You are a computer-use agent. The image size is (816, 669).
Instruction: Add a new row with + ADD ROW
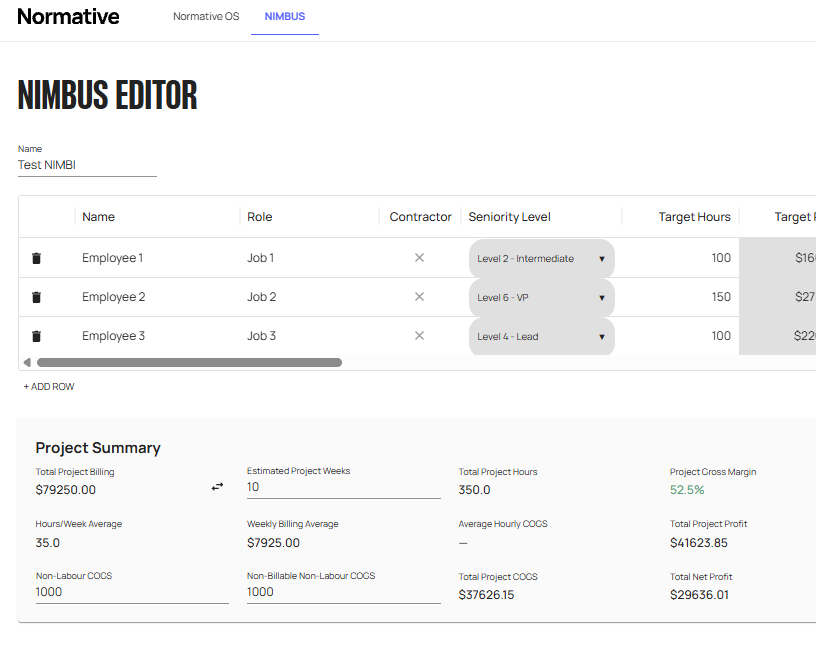point(49,387)
